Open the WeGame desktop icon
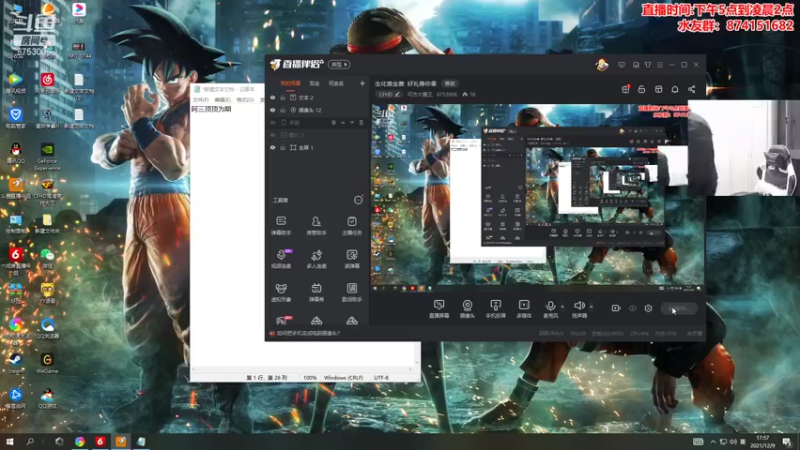Viewport: 800px width, 450px height. 47,363
